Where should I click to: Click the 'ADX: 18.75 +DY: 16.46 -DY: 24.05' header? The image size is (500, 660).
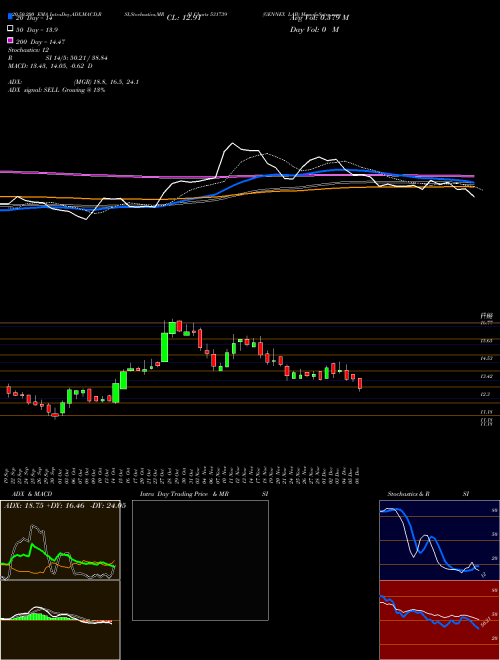64,506
